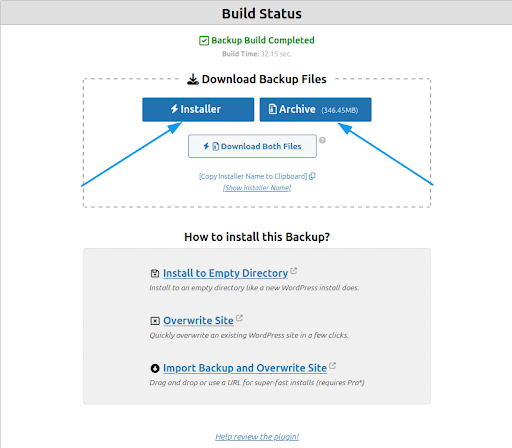This screenshot has width=512, height=448.
Task: Click the 'Build Status' header title
Action: pos(262,14)
